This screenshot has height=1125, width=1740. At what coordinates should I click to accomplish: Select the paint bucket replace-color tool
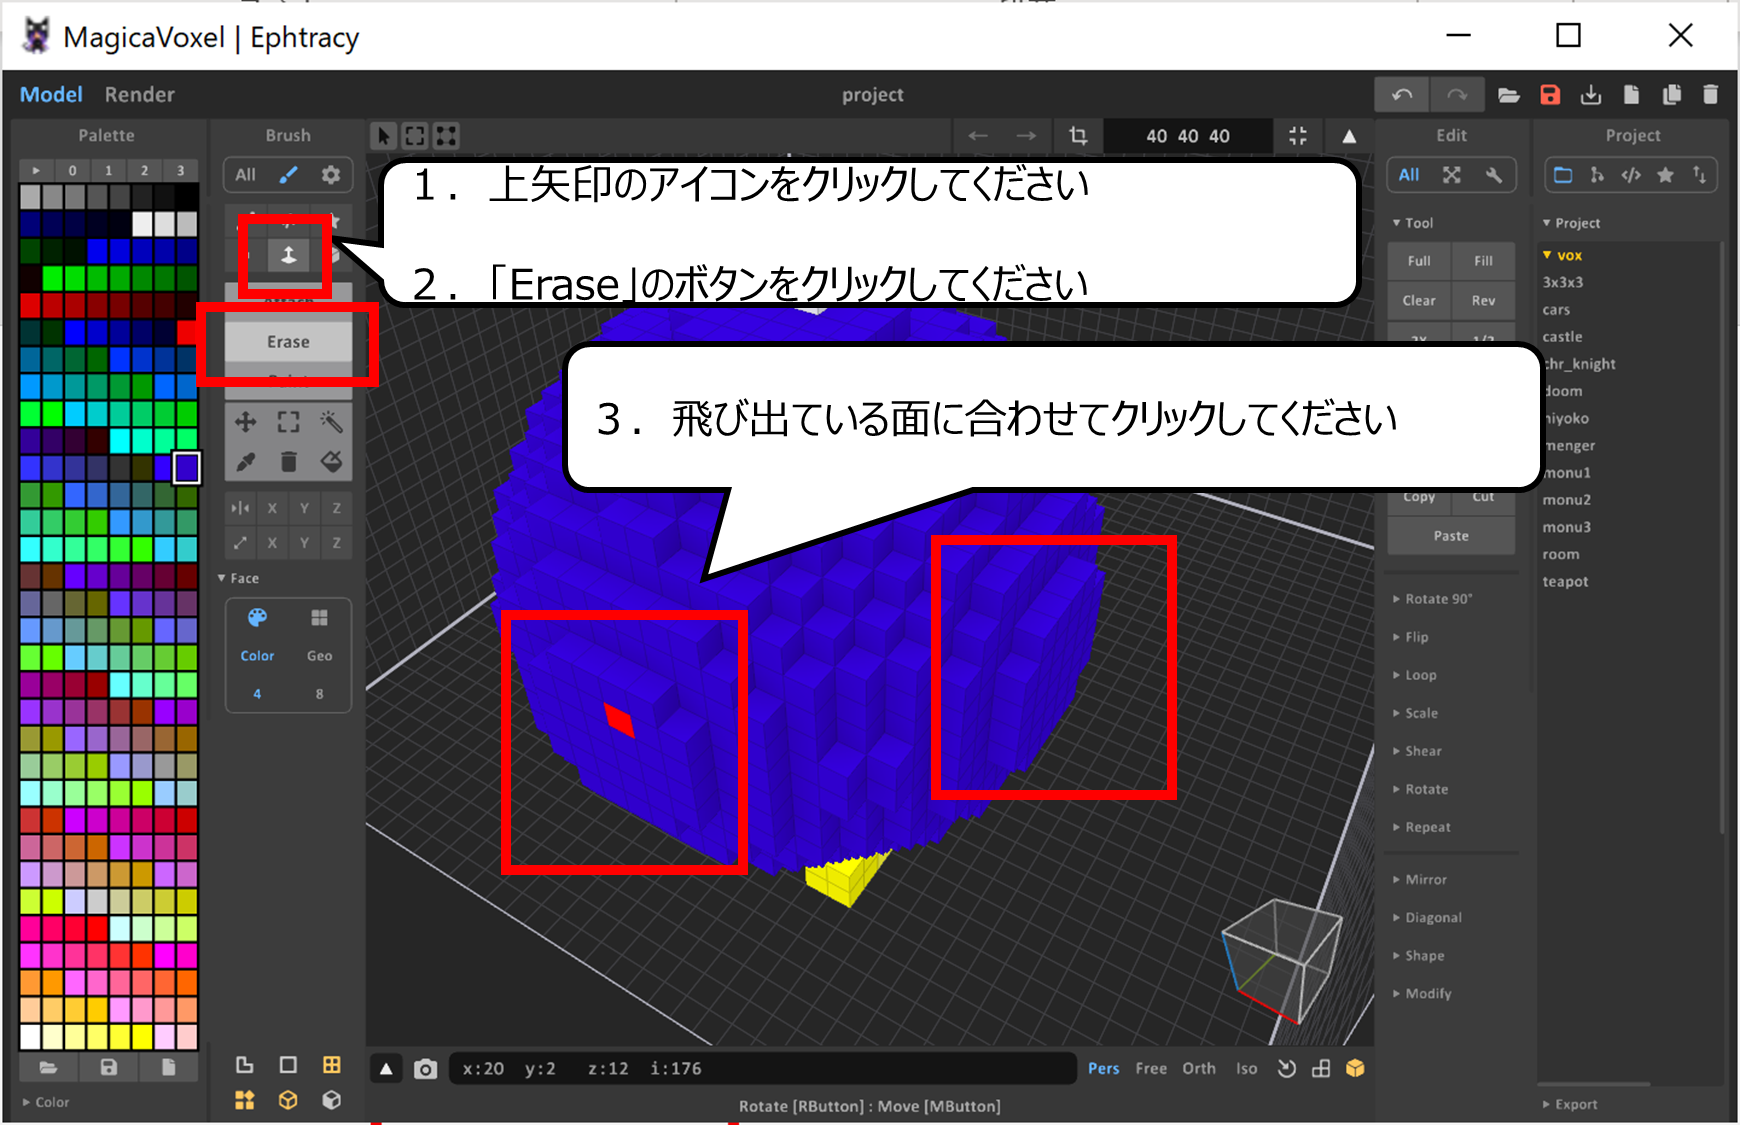pyautogui.click(x=332, y=461)
